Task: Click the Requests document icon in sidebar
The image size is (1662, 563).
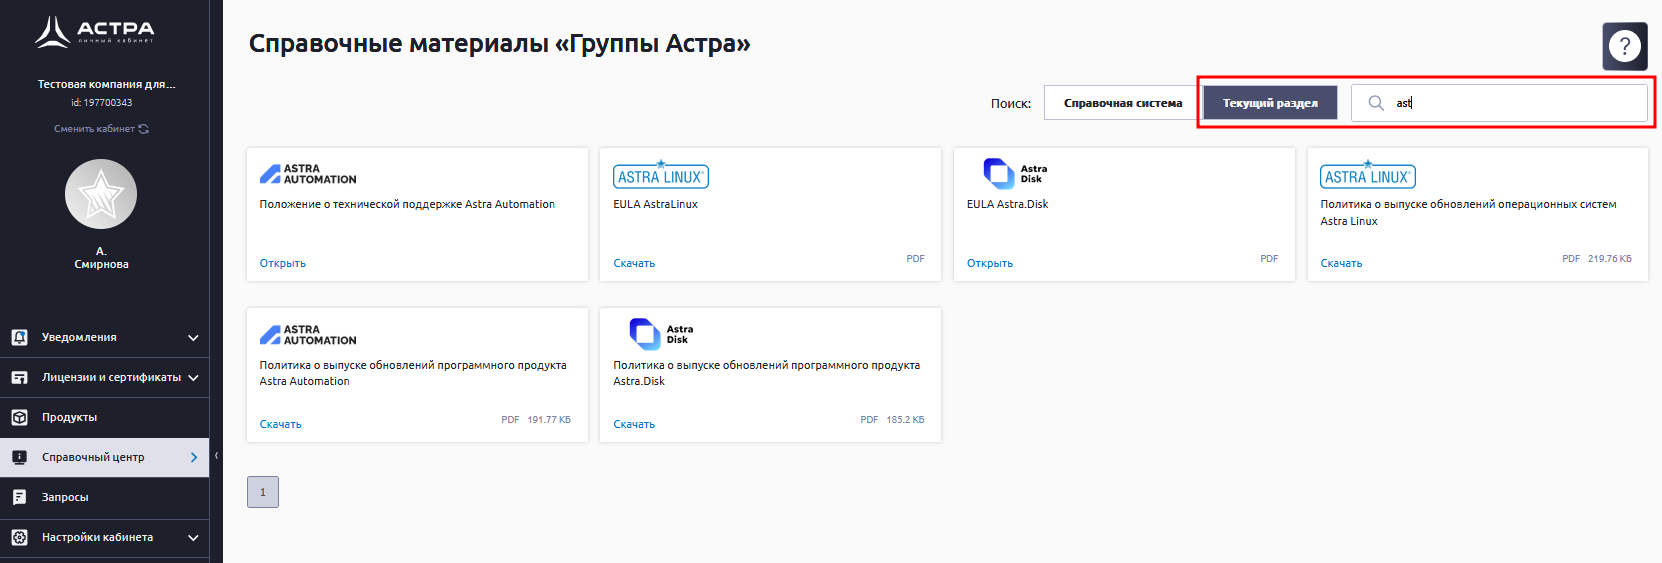Action: pyautogui.click(x=19, y=497)
